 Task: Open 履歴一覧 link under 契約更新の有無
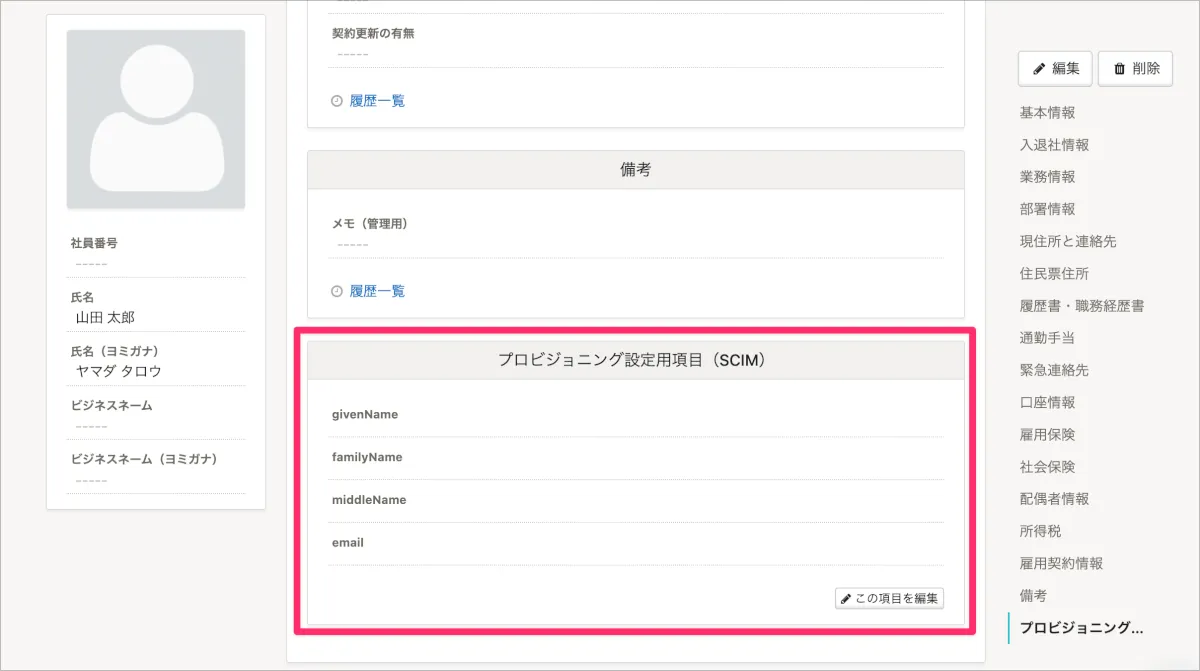pos(377,101)
